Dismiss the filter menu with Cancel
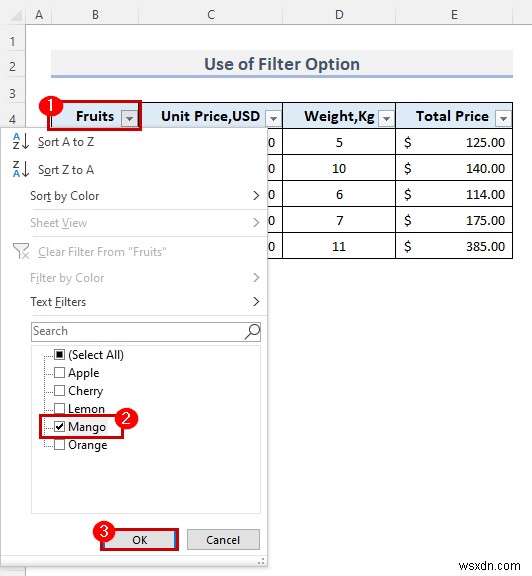This screenshot has height=576, width=532. [223, 540]
